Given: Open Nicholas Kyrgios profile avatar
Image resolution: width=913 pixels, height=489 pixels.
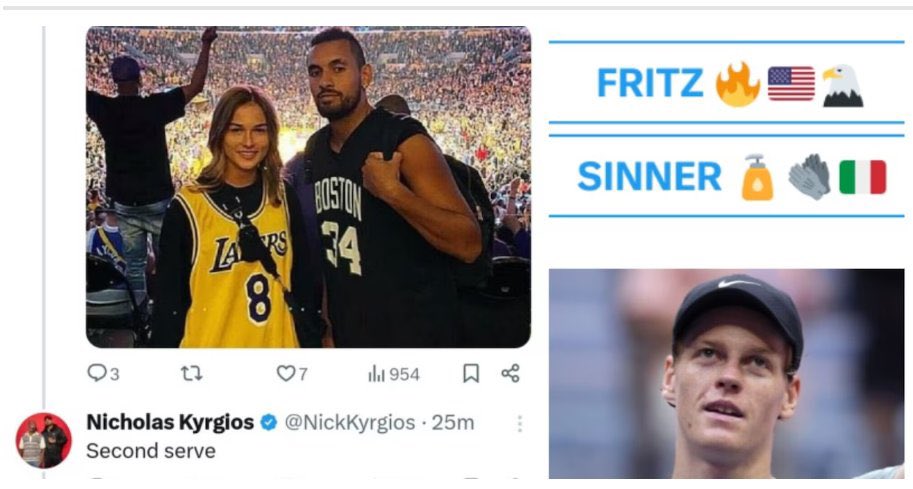Looking at the screenshot, I should [x=44, y=441].
